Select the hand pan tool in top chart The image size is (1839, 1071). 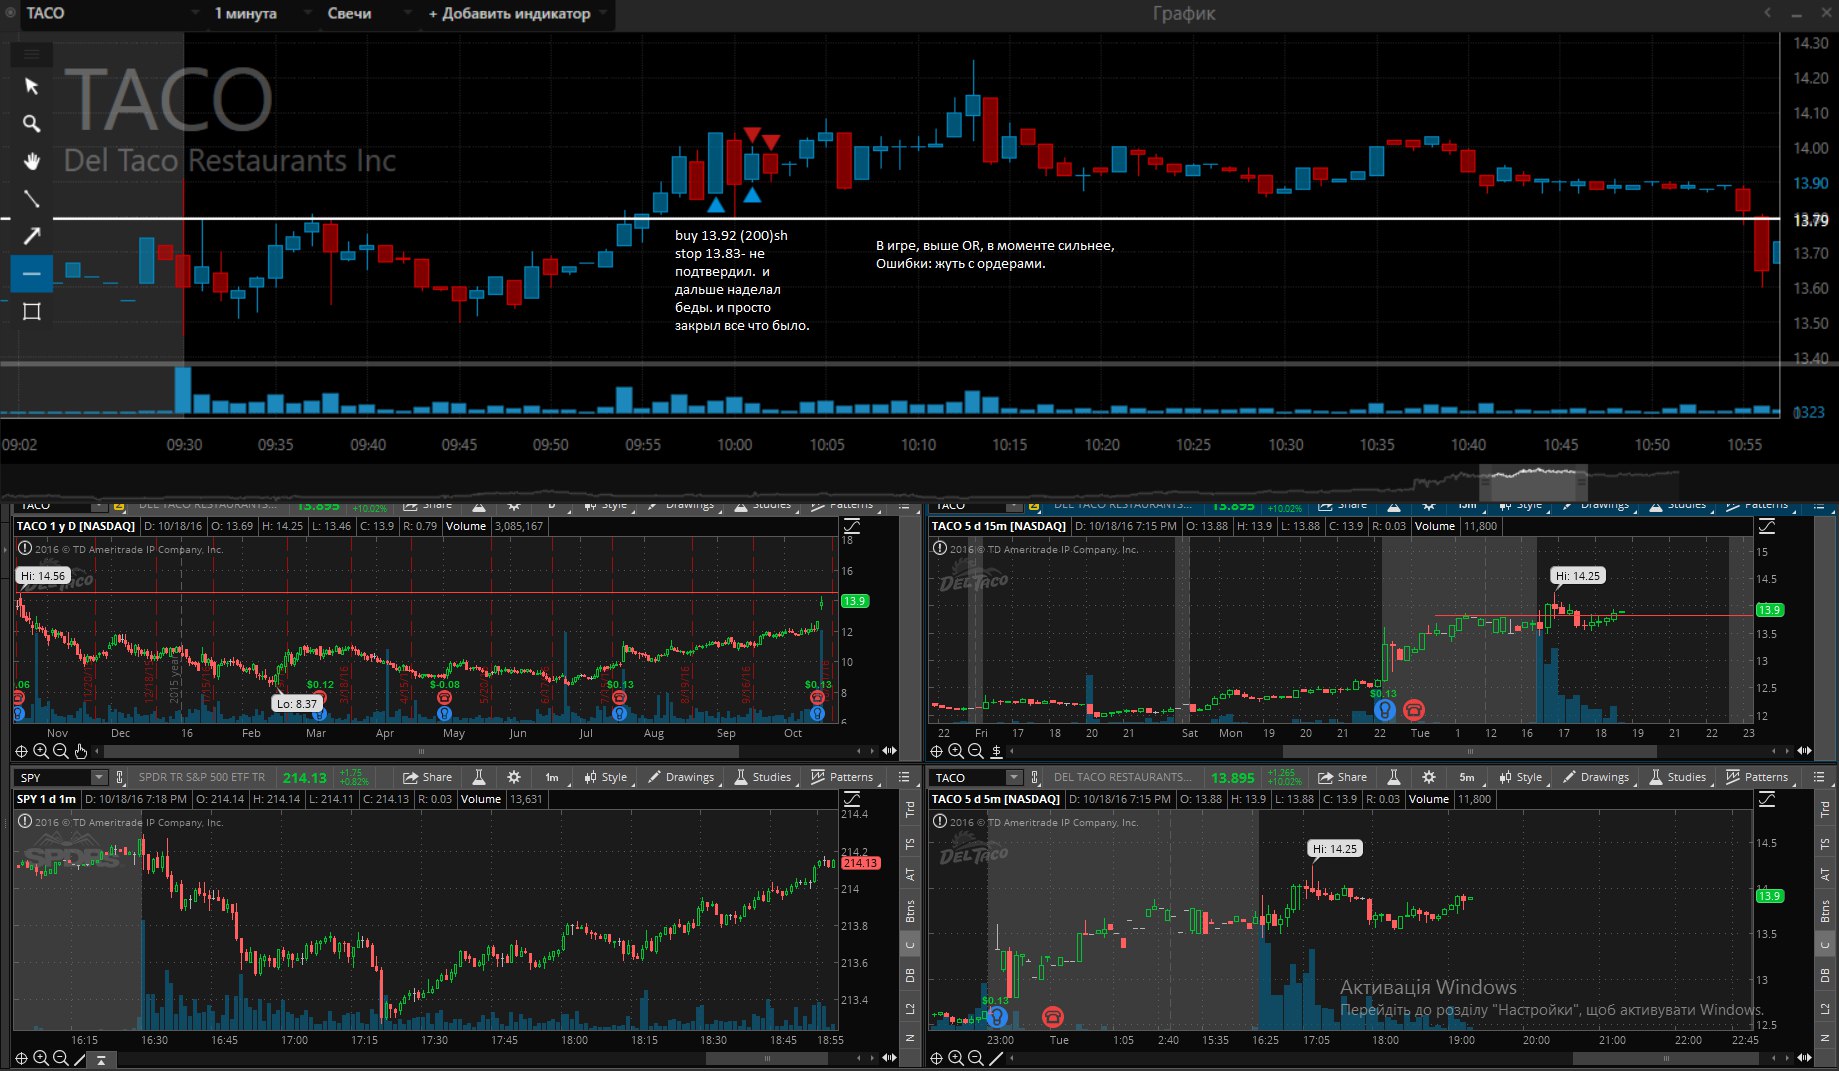tap(31, 161)
